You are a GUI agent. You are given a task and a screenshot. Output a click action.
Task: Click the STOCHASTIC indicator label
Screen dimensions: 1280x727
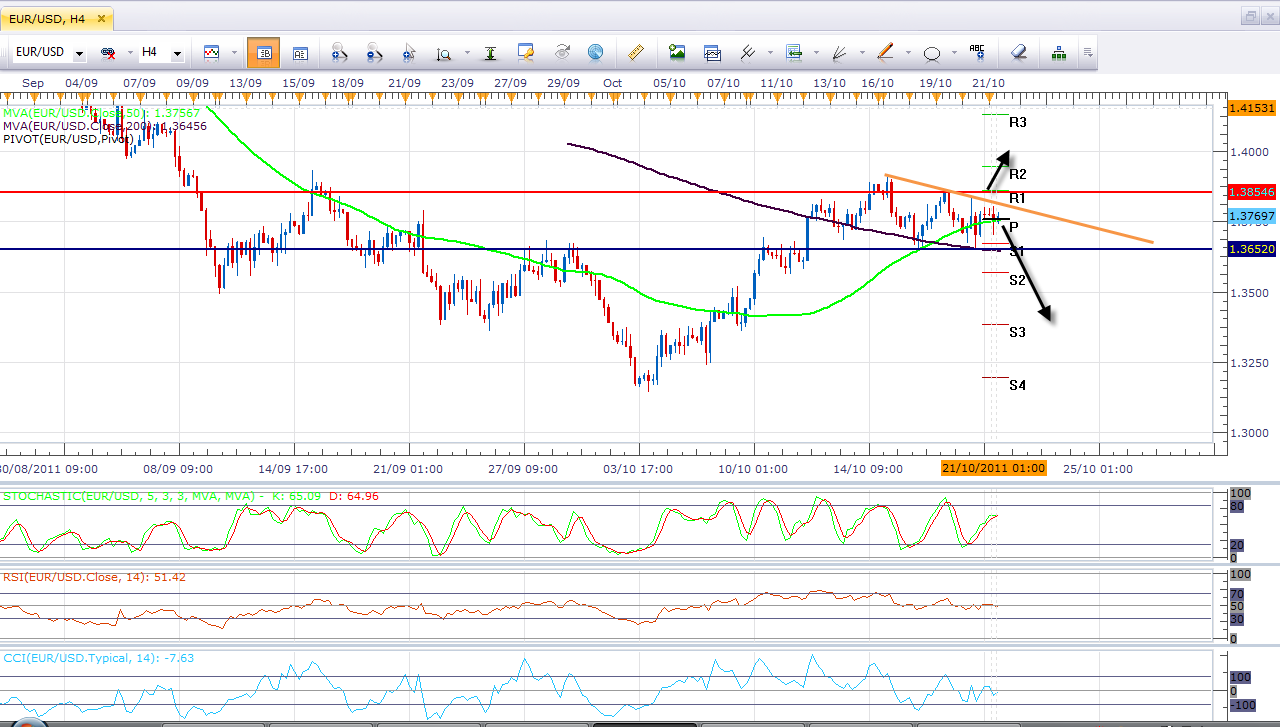pos(190,495)
